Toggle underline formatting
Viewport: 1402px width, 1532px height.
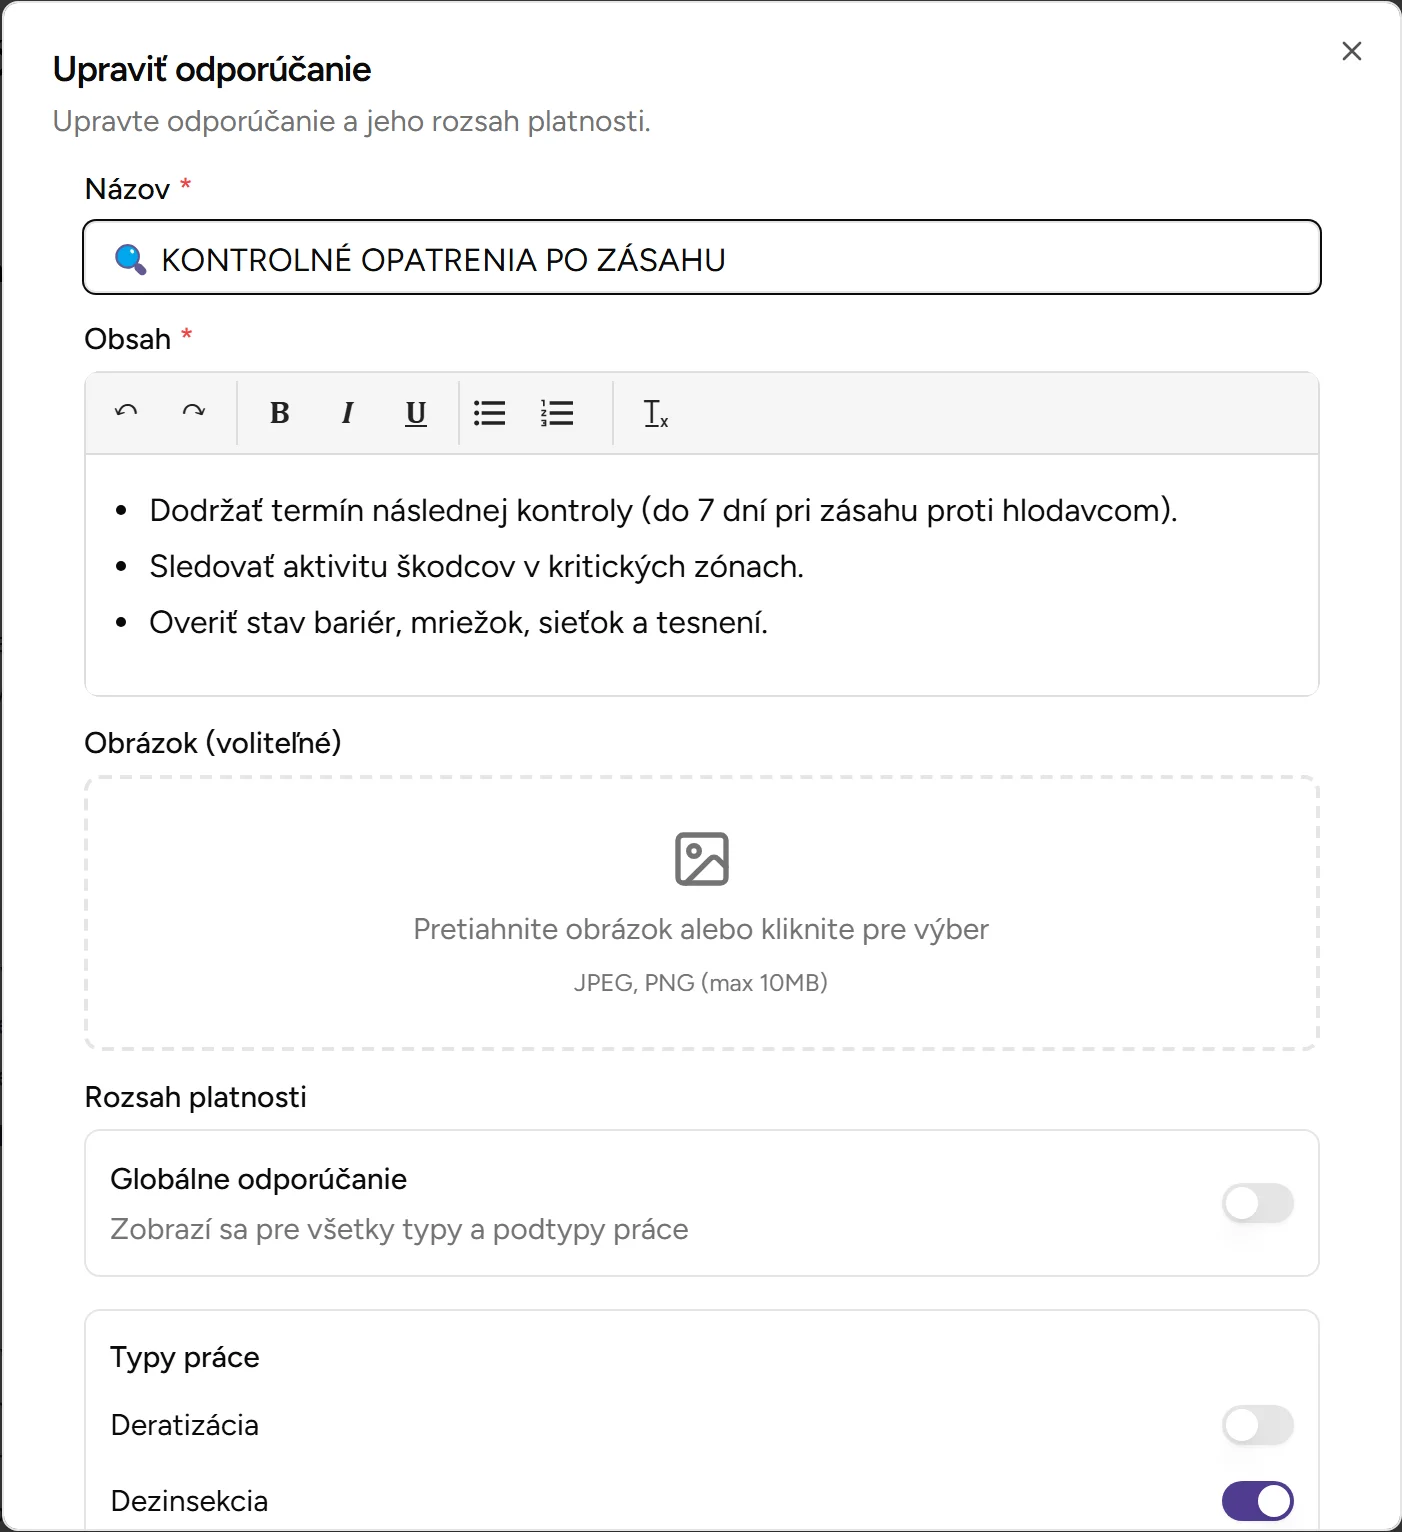[416, 412]
